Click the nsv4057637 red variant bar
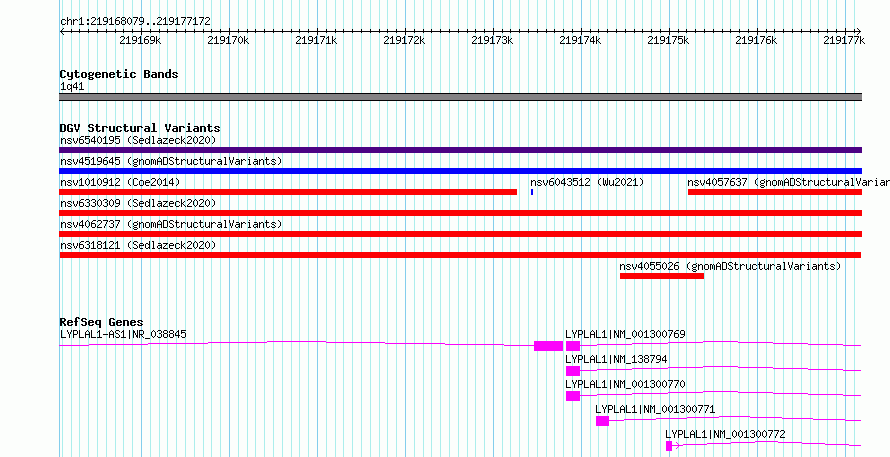 click(x=775, y=192)
